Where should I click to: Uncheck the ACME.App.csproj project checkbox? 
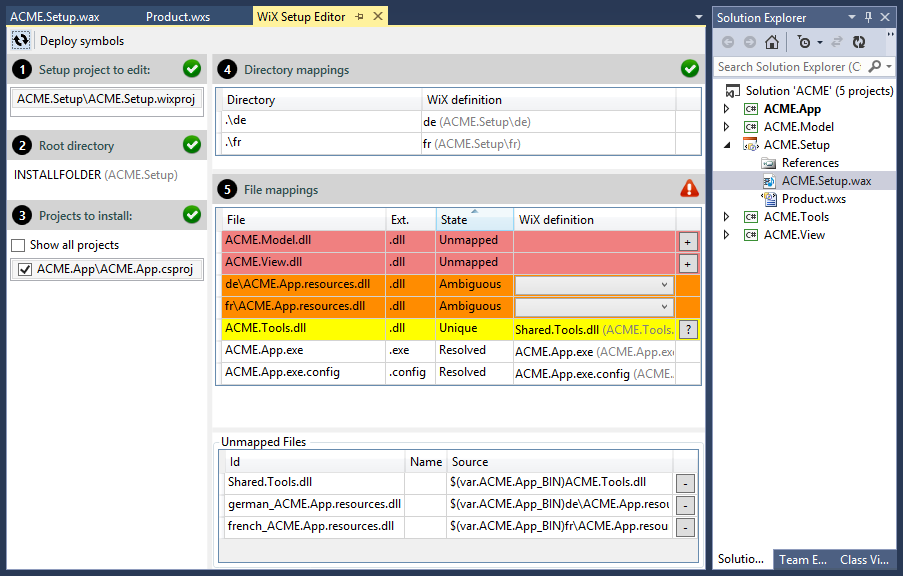pyautogui.click(x=26, y=269)
